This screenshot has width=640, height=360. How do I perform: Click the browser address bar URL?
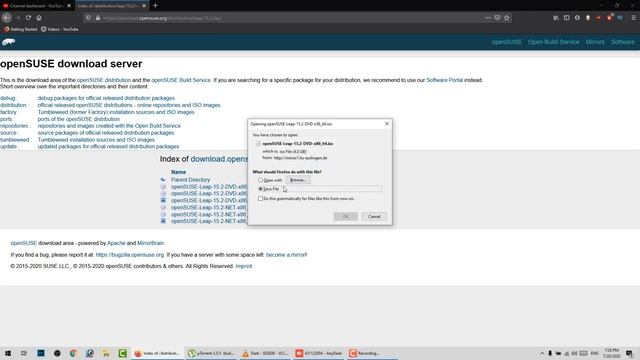pos(286,18)
